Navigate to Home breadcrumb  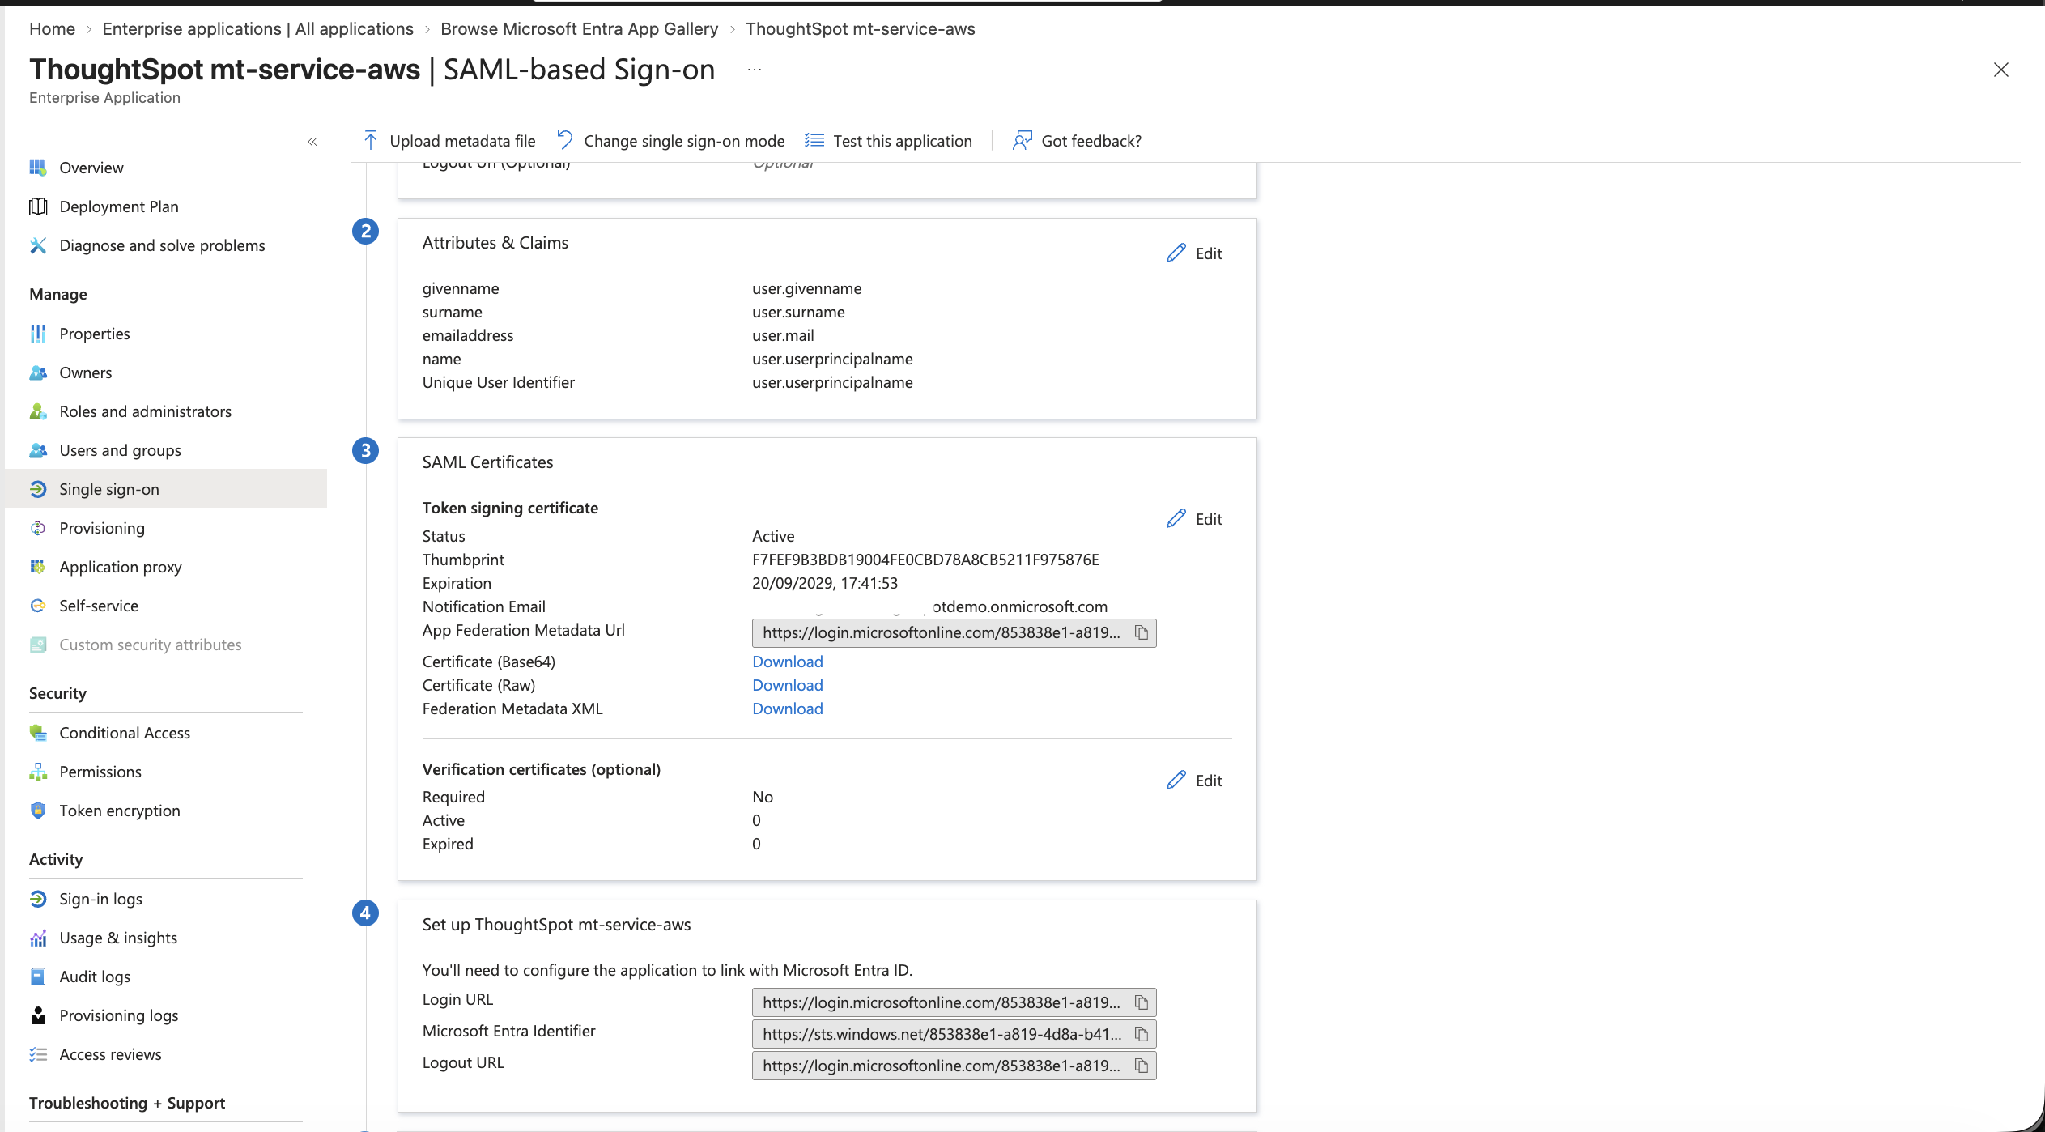click(x=52, y=29)
